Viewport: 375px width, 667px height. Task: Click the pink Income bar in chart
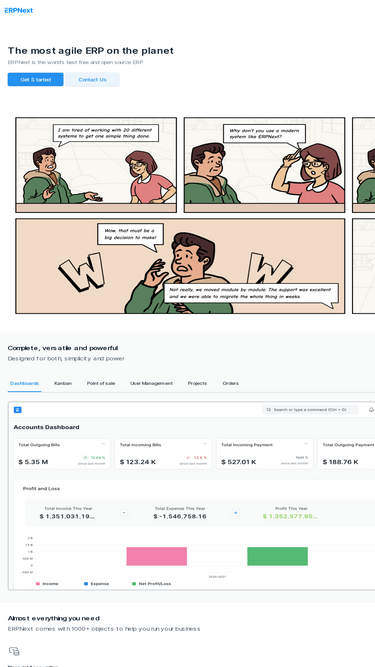click(x=156, y=556)
